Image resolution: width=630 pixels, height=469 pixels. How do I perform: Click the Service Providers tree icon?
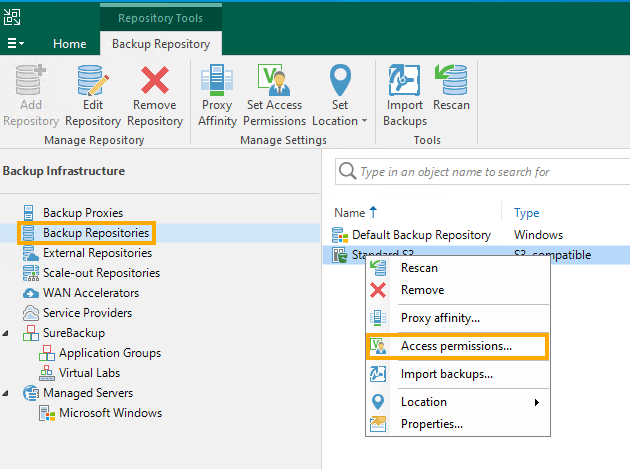tap(31, 313)
